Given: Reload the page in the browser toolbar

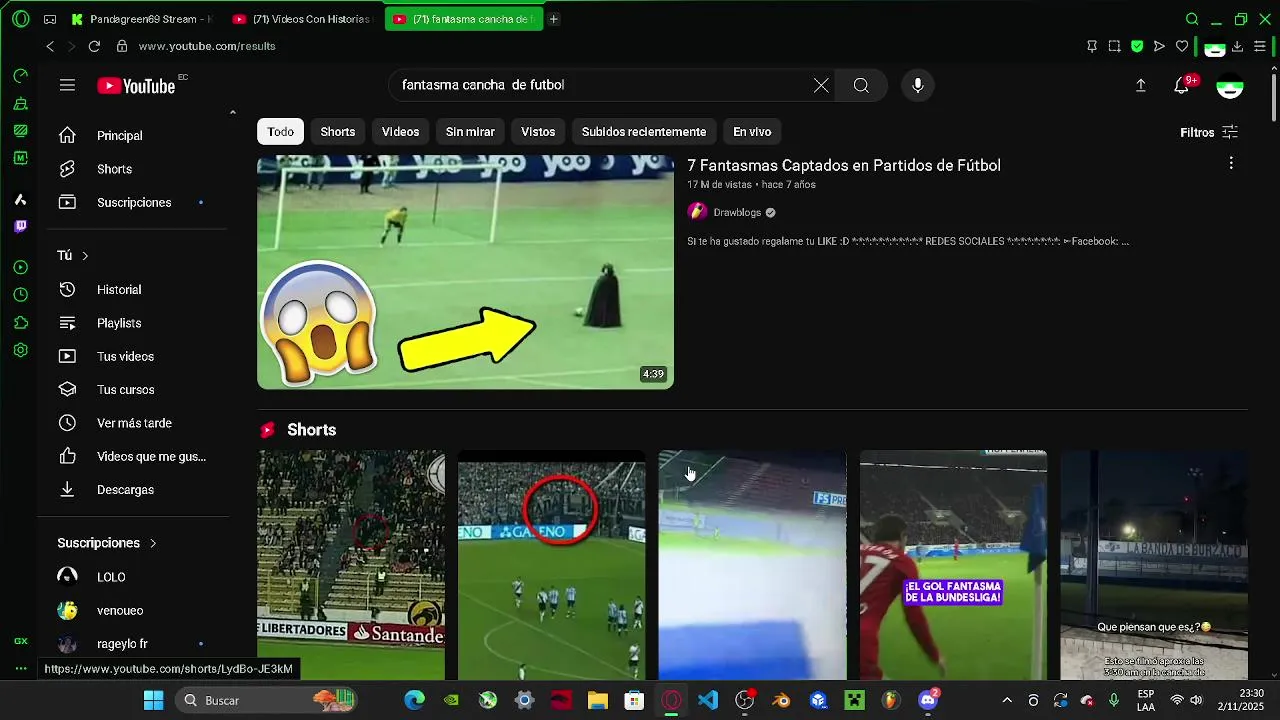Looking at the screenshot, I should (x=94, y=46).
